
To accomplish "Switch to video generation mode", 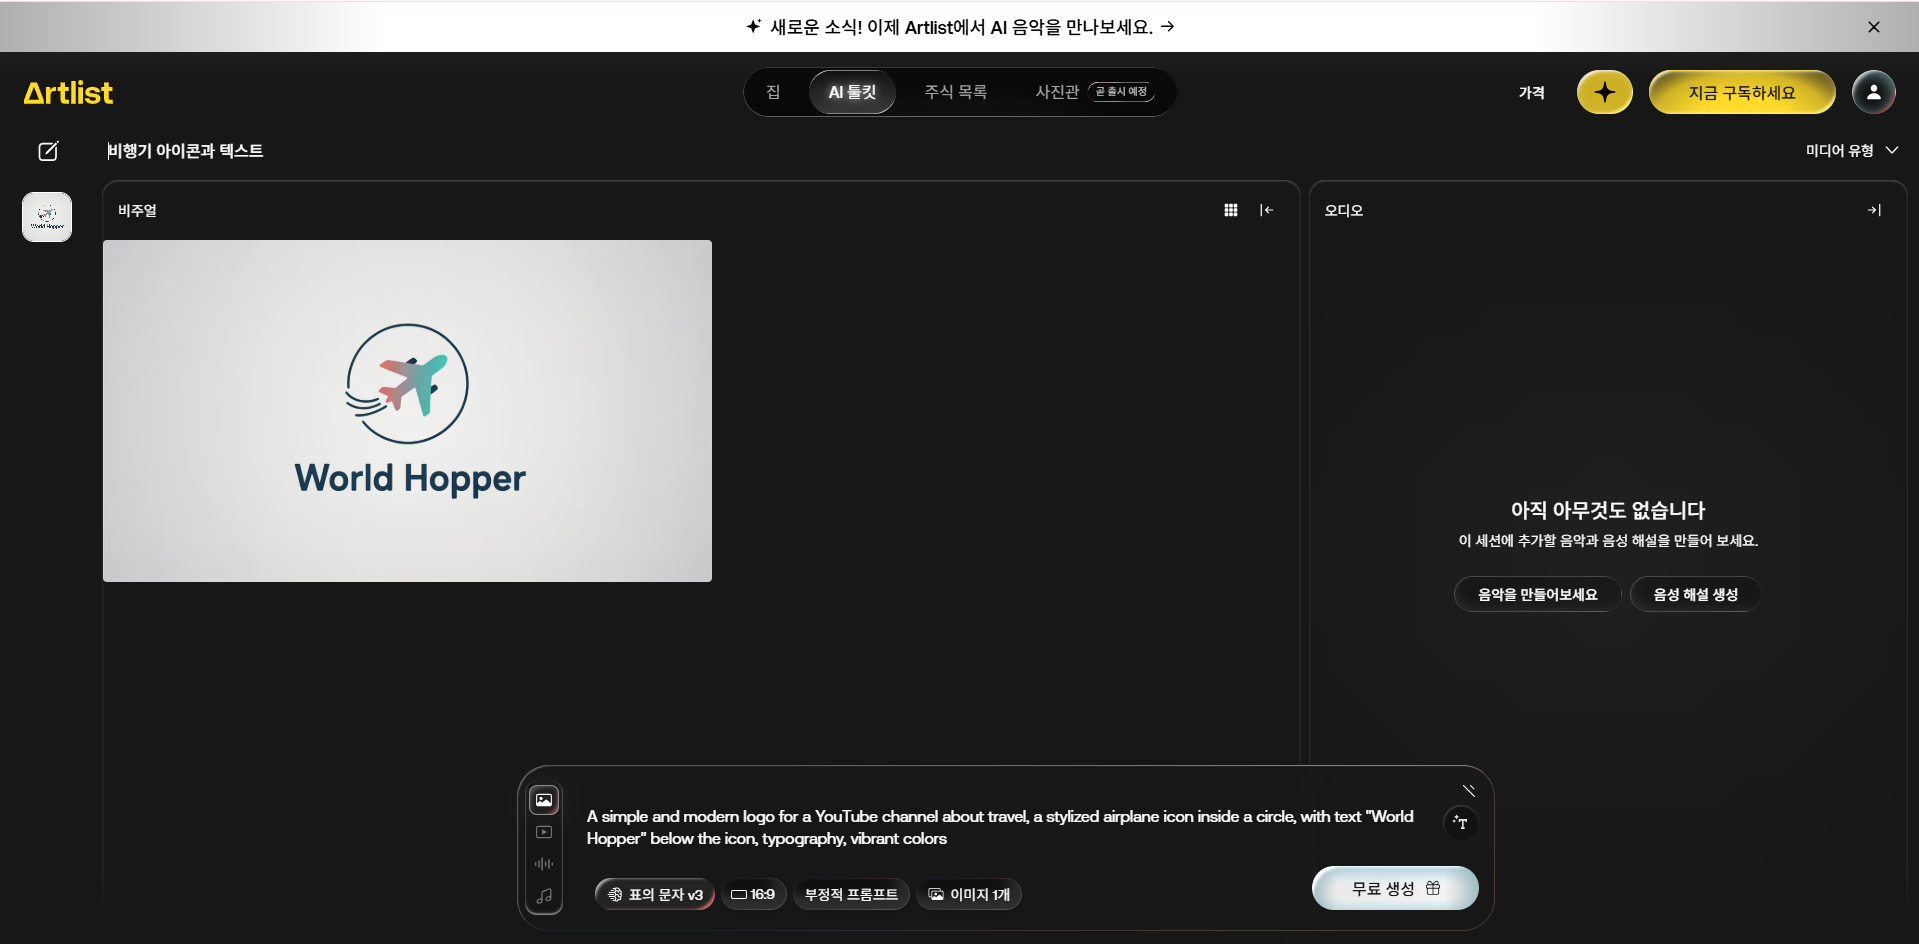I will coord(544,832).
